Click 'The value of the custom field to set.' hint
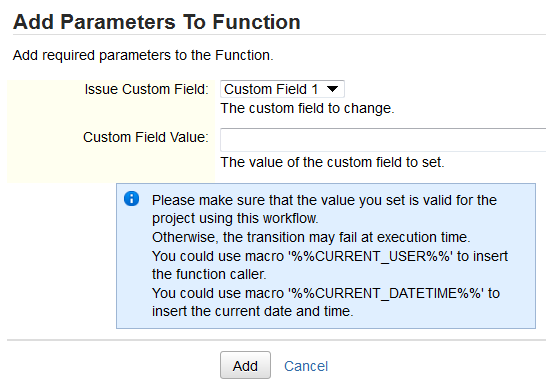The height and width of the screenshot is (386, 546). coord(333,162)
